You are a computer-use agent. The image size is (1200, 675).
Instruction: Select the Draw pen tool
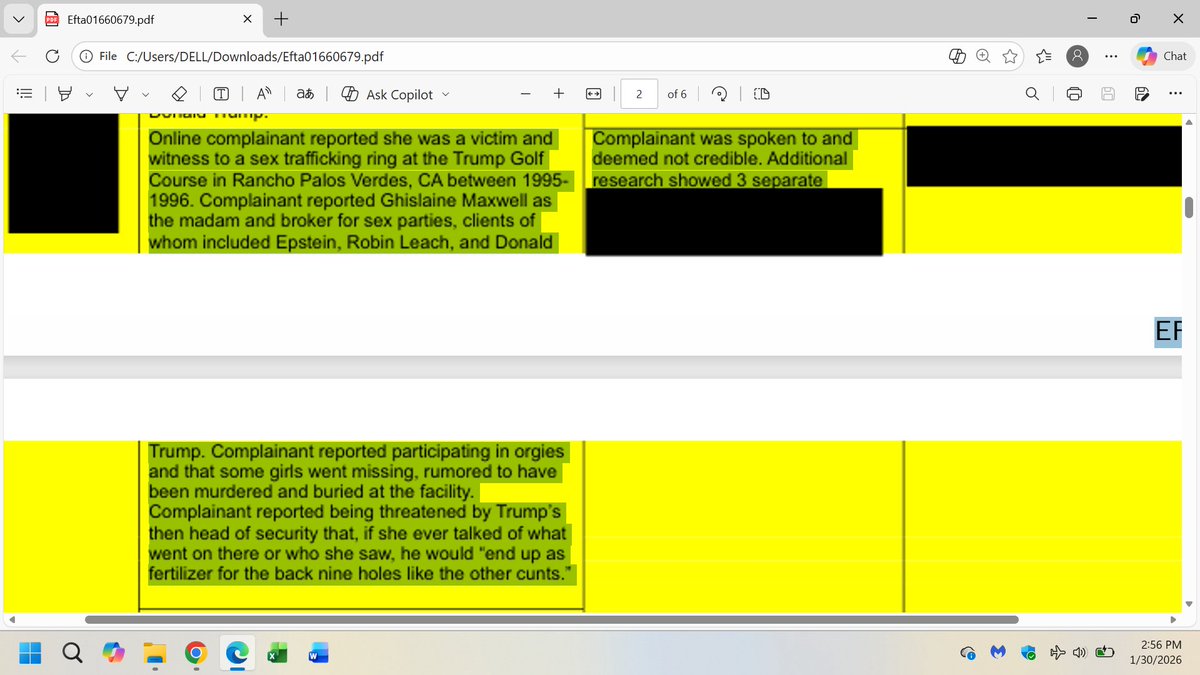[x=121, y=94]
